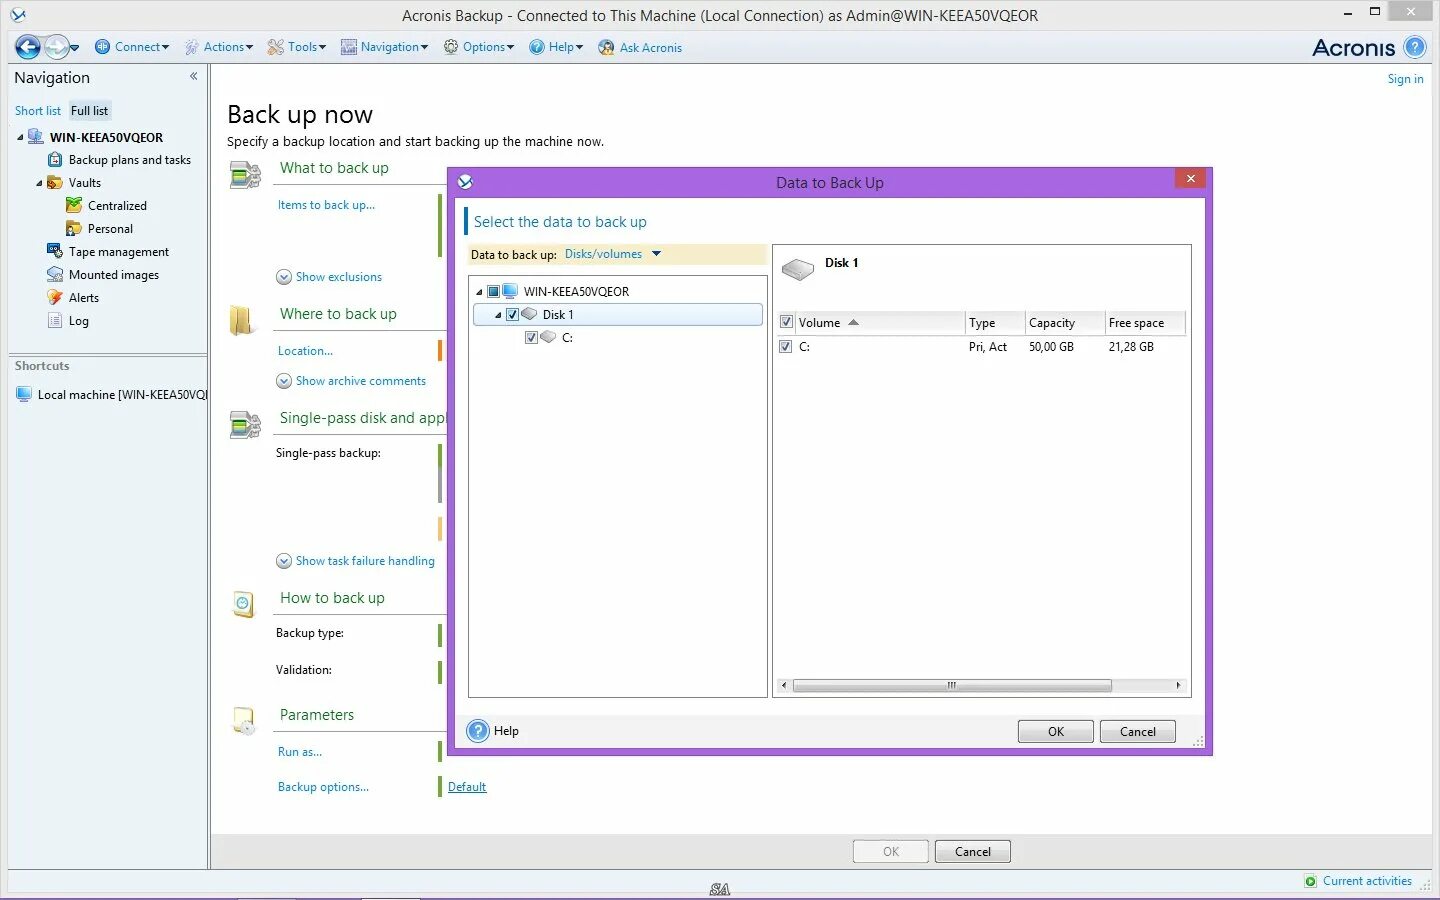Click the Current activities status icon

(x=1311, y=881)
